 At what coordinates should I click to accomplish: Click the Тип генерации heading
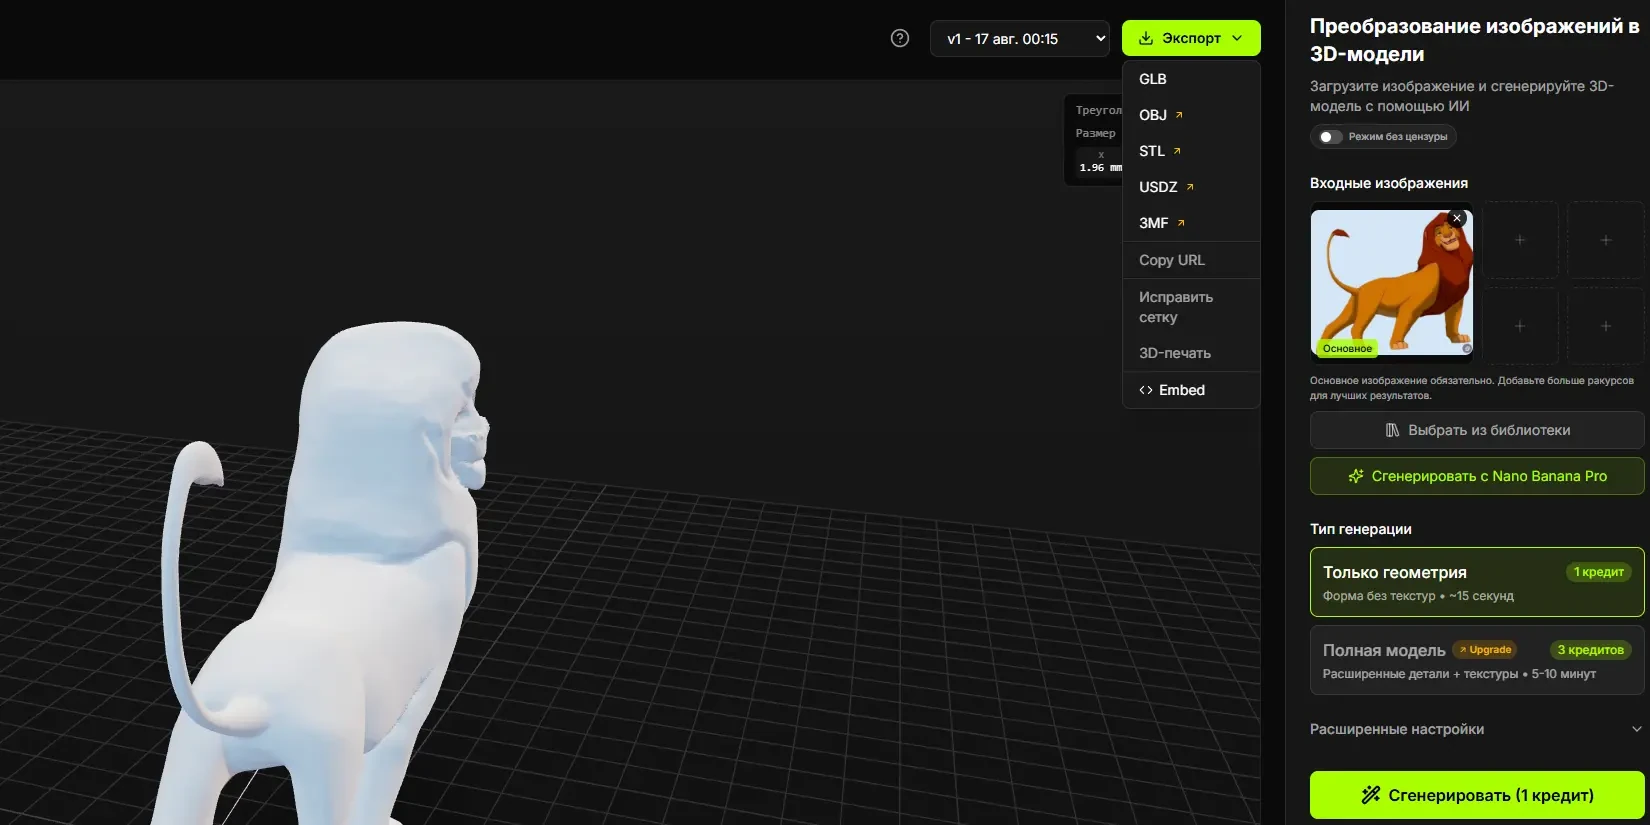pyautogui.click(x=1361, y=529)
